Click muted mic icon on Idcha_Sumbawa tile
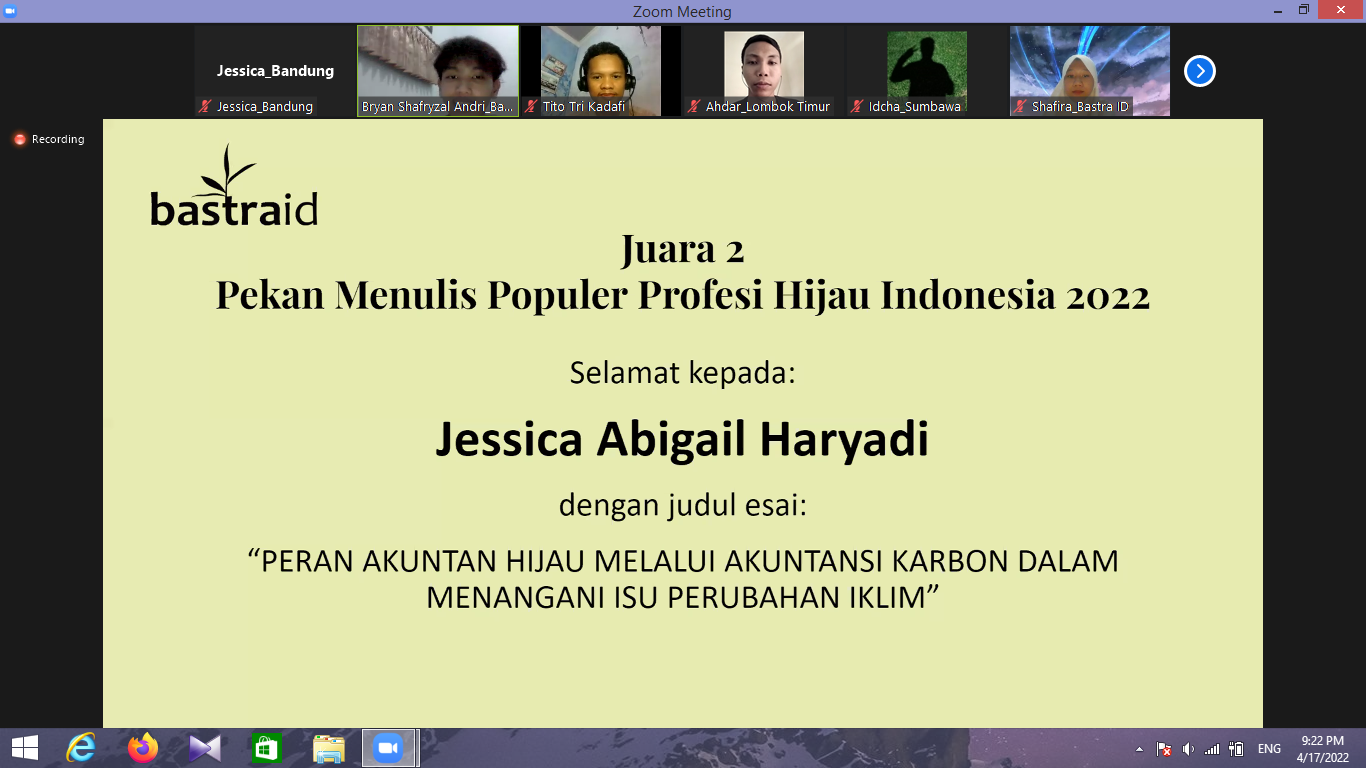 pos(857,105)
